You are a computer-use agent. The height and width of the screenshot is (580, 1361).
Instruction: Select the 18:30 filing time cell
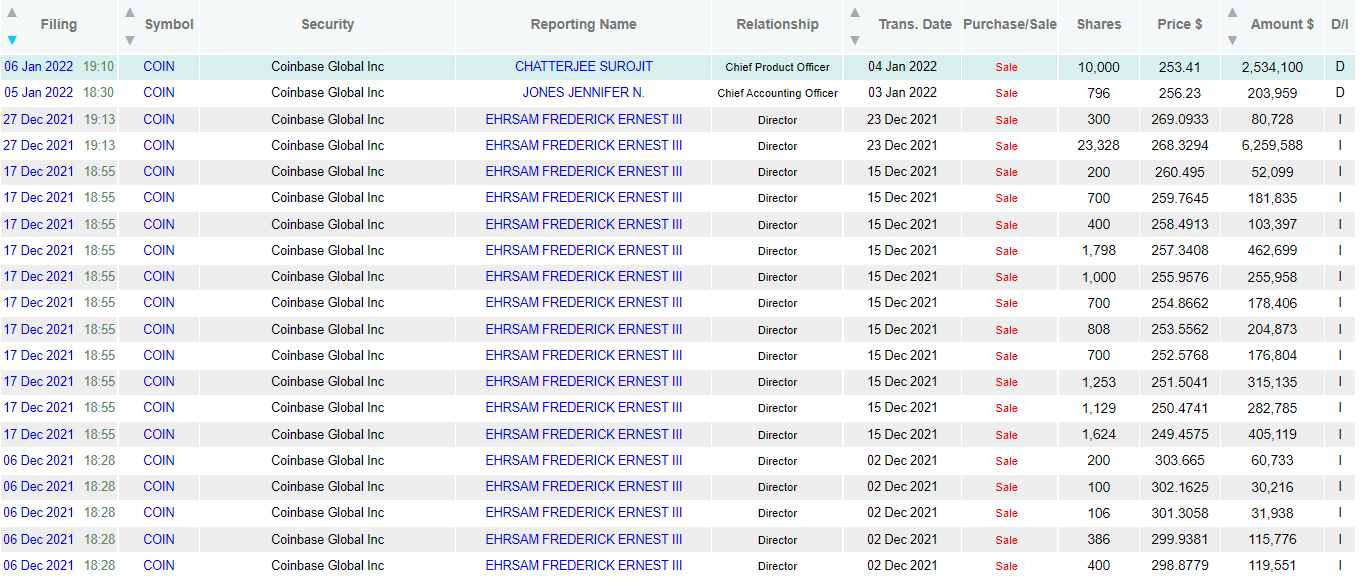(x=98, y=93)
